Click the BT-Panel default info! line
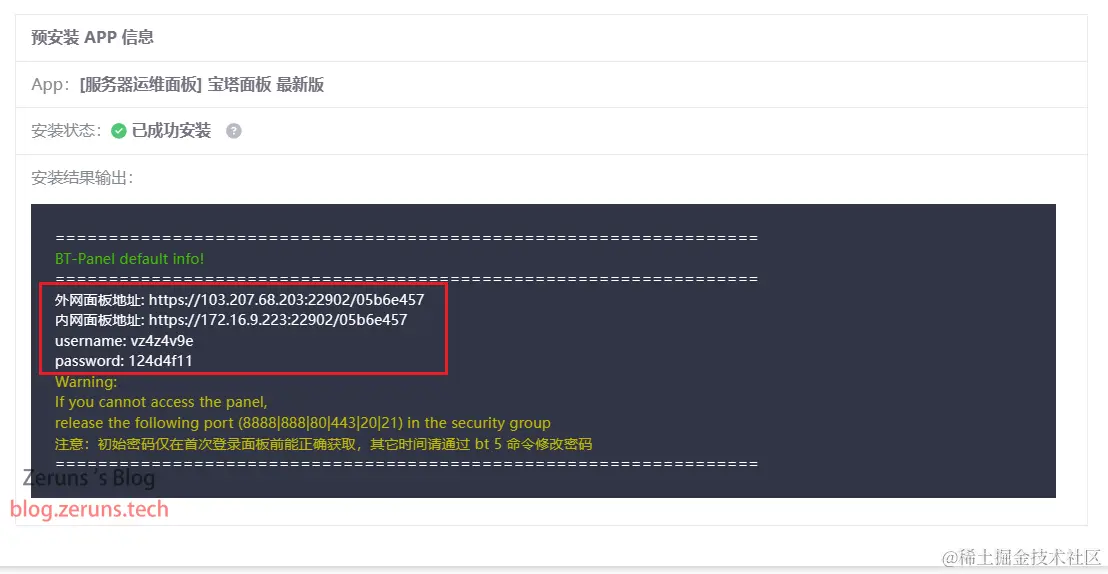1108x574 pixels. point(129,259)
